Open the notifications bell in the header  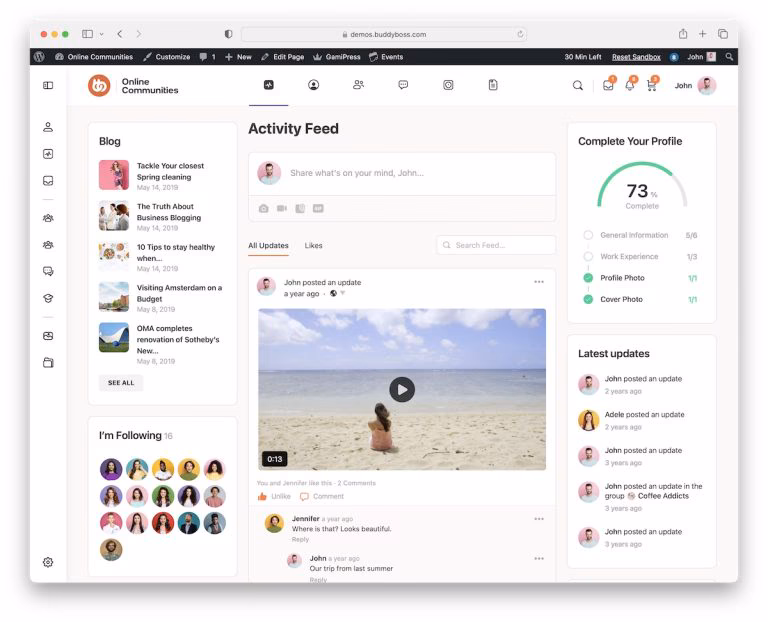[630, 86]
